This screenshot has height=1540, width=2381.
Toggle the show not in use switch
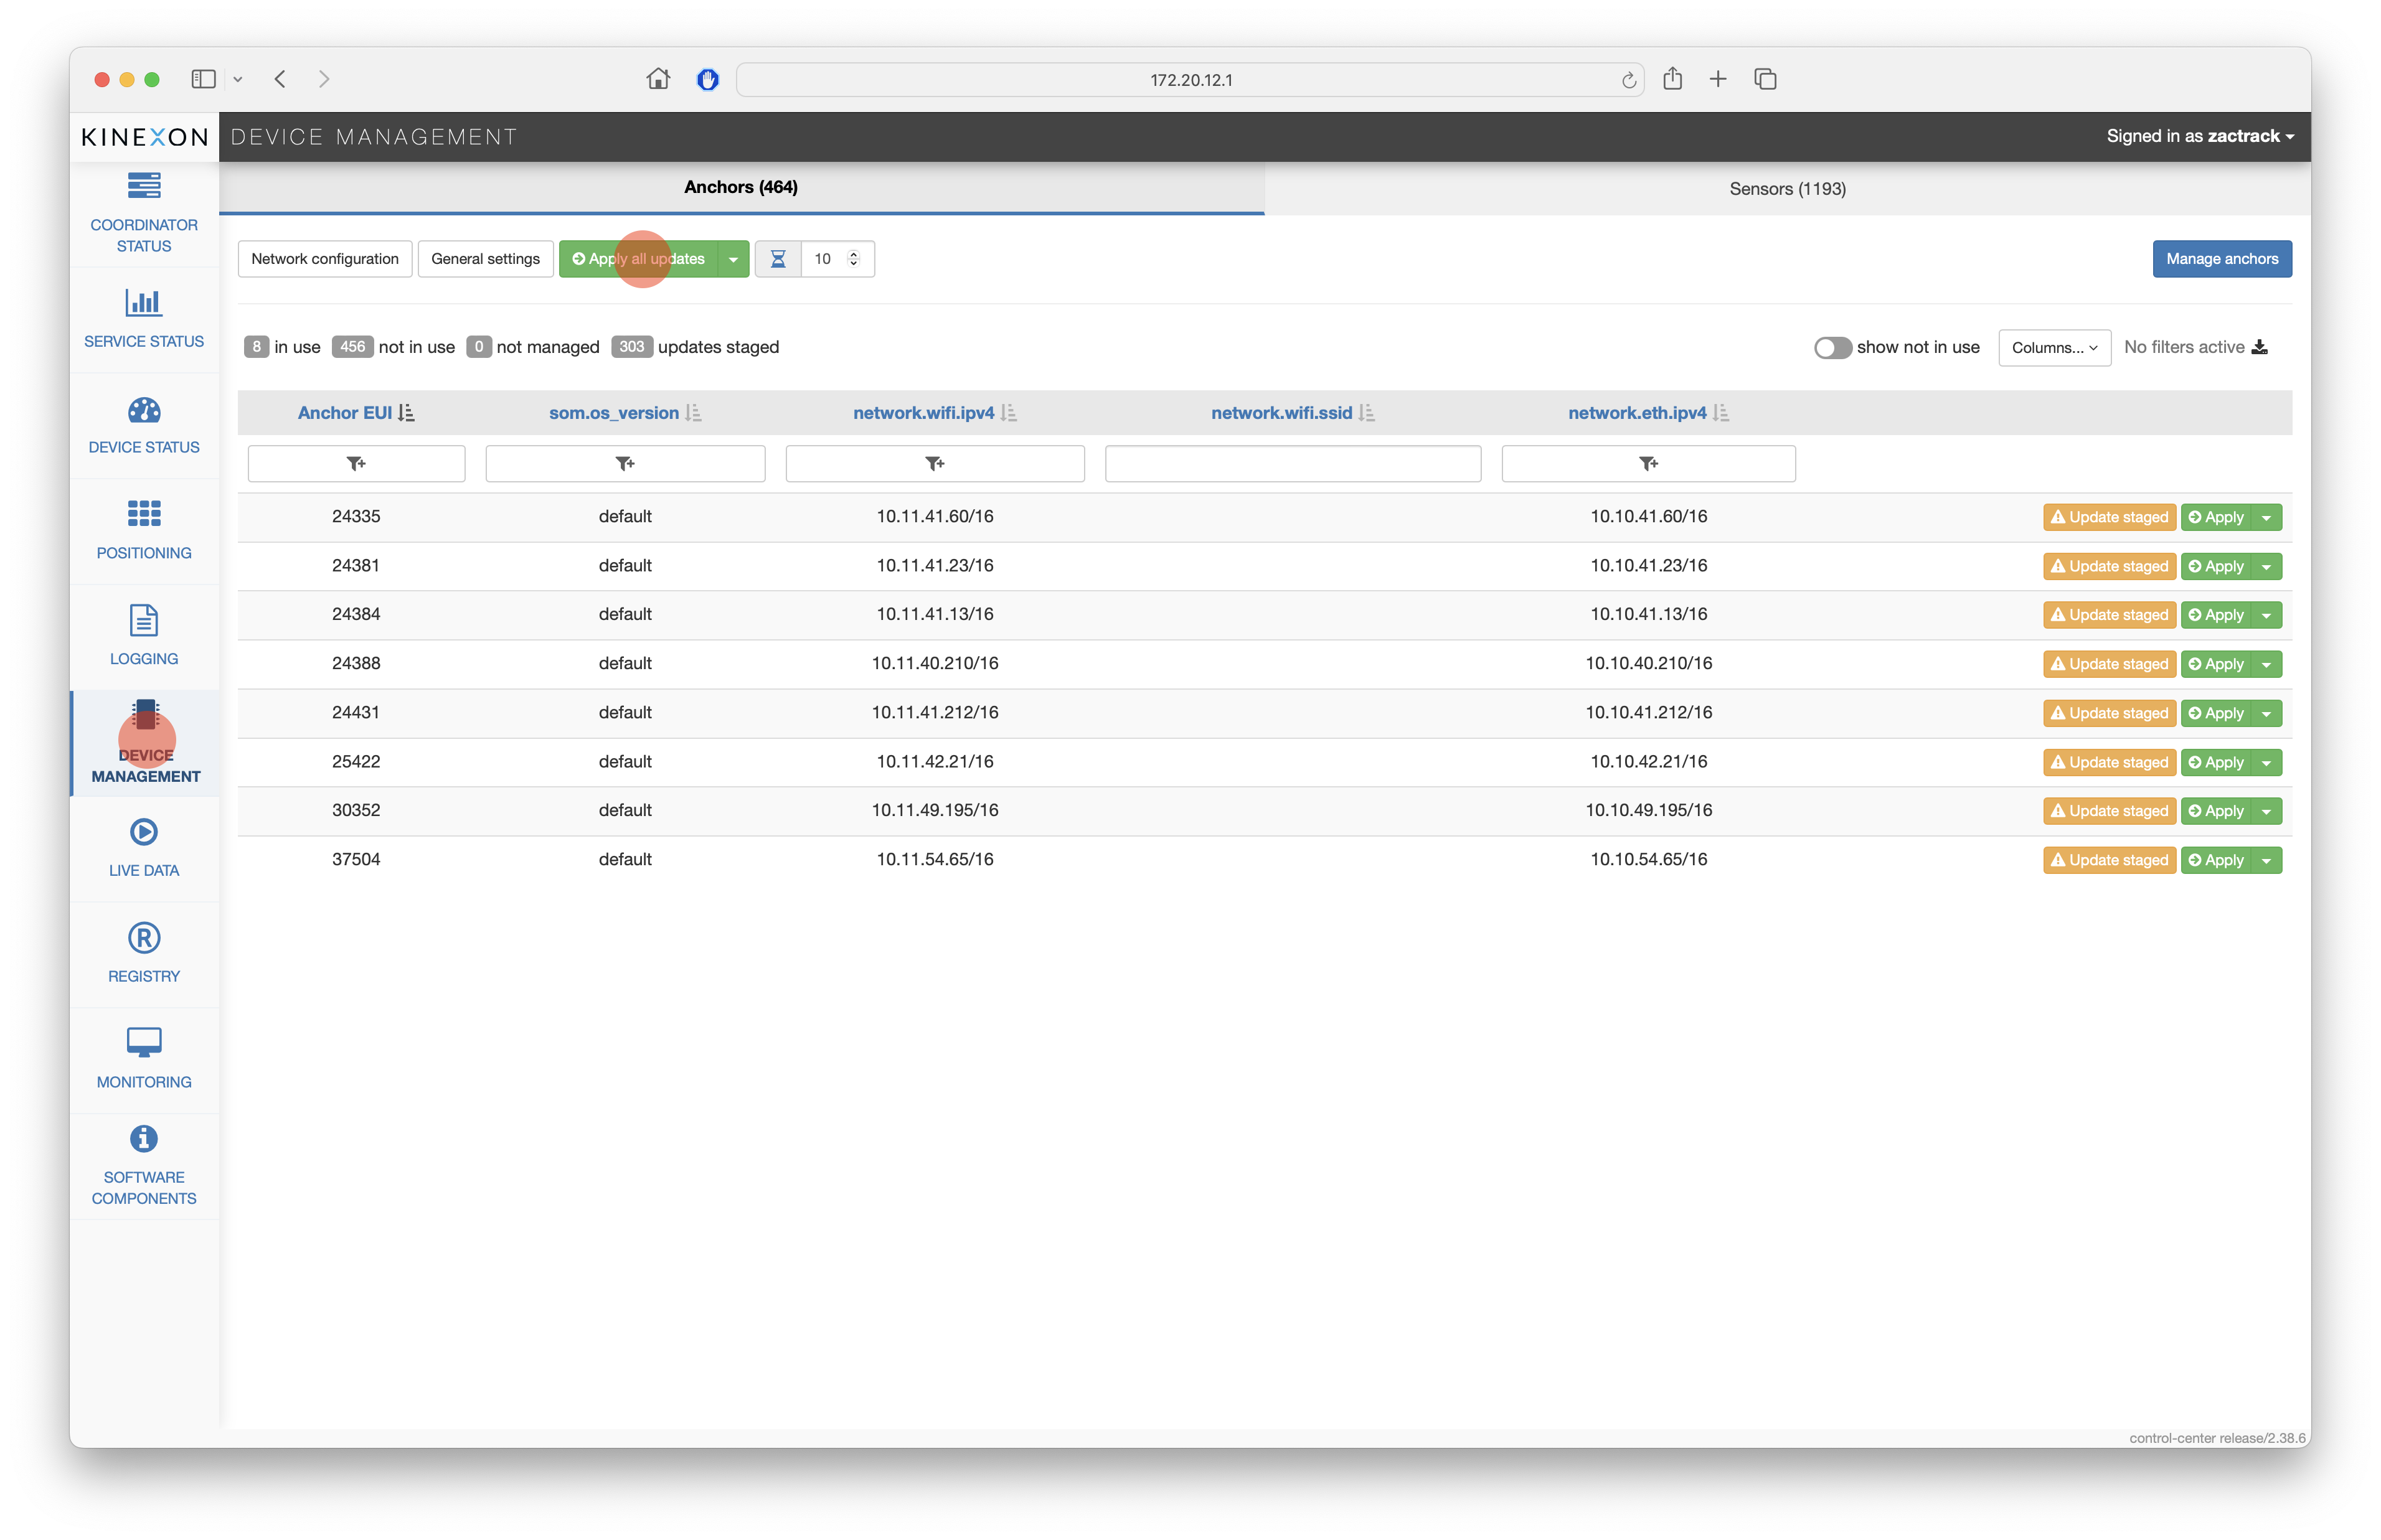(x=1832, y=347)
